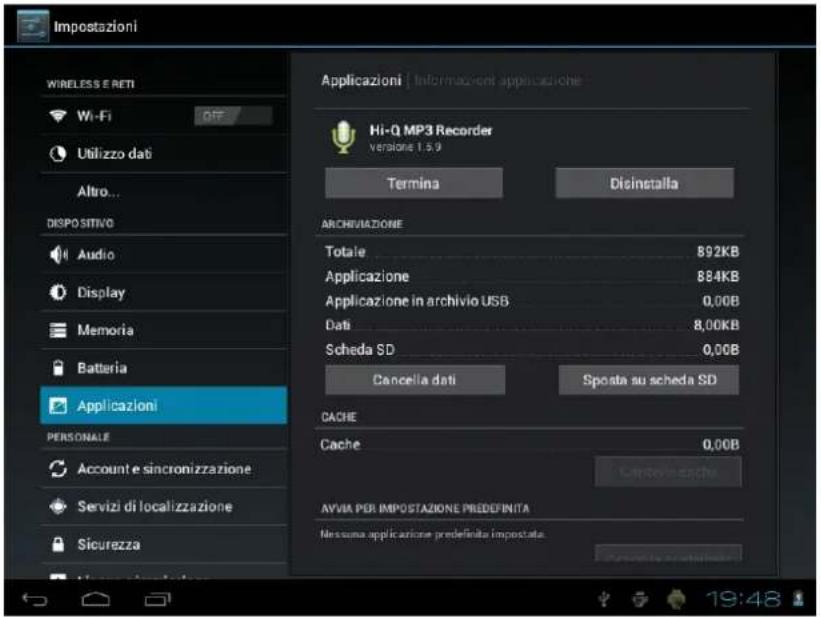The width and height of the screenshot is (821, 617).
Task: Tap the Hi-Q MP3 Recorder title
Action: click(431, 130)
